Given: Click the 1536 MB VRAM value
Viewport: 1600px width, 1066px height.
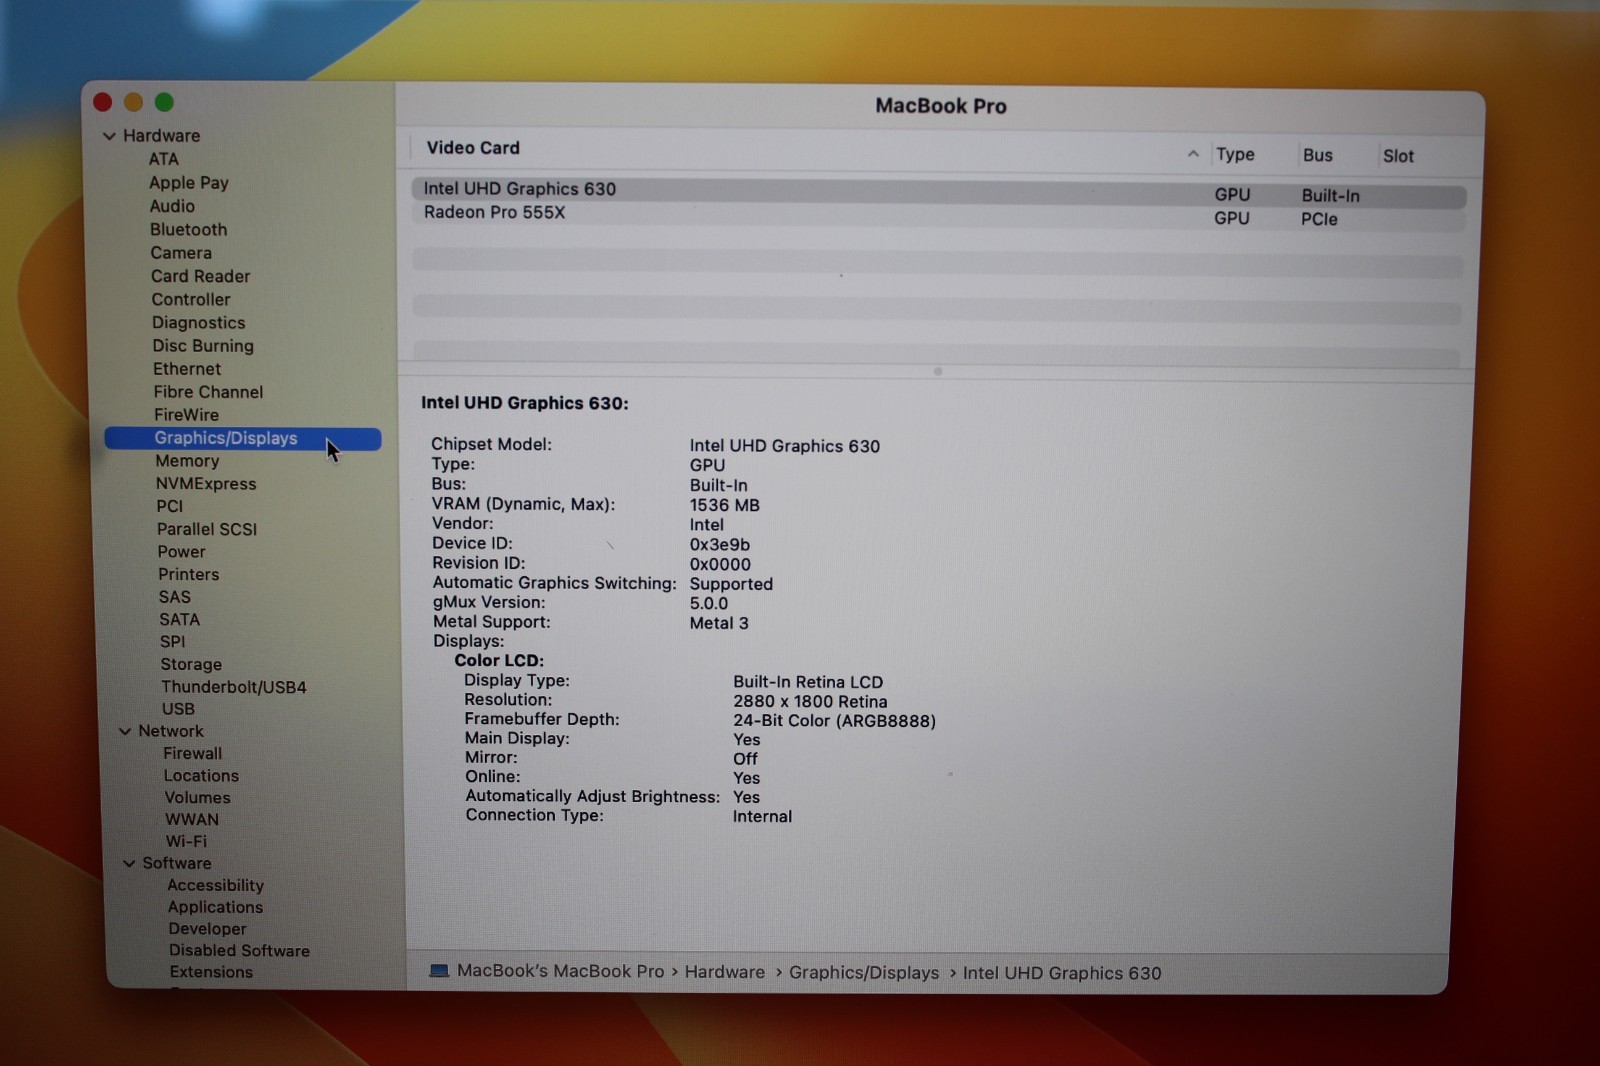Looking at the screenshot, I should coord(724,505).
